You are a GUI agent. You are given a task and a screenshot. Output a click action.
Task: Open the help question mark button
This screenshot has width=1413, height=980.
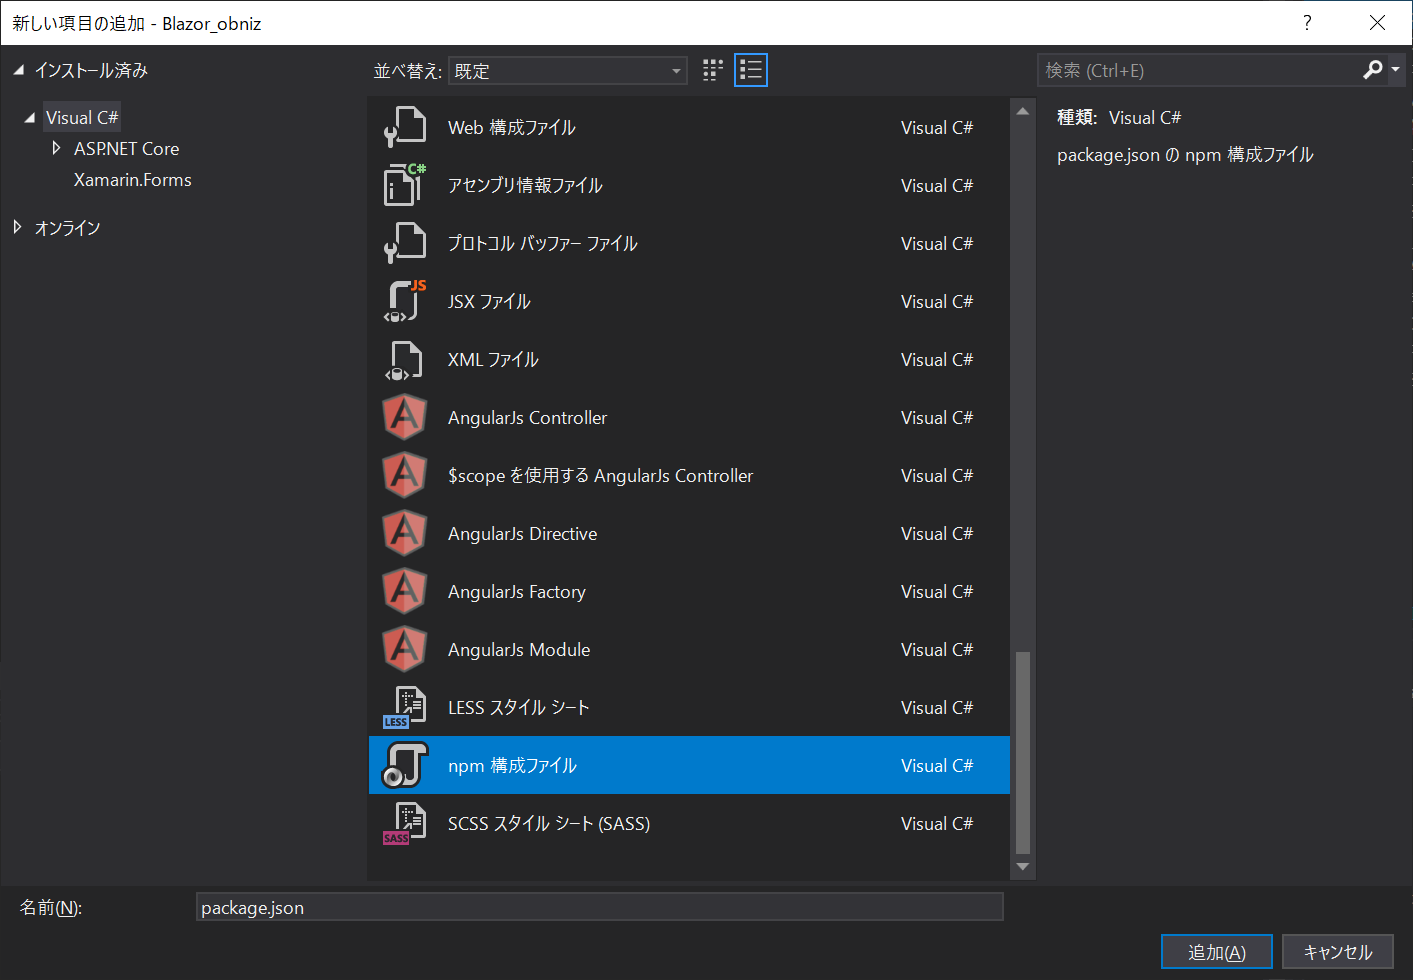click(x=1307, y=23)
